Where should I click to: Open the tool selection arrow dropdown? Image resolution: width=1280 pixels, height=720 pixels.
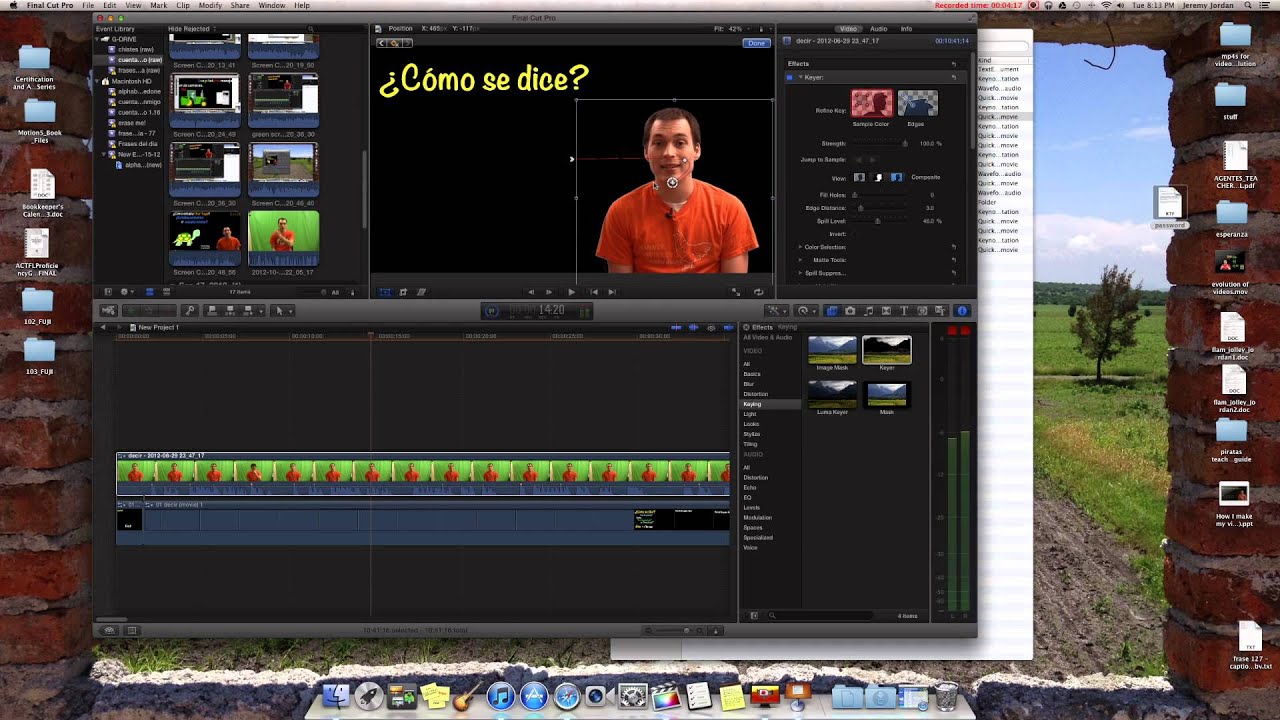click(x=282, y=311)
